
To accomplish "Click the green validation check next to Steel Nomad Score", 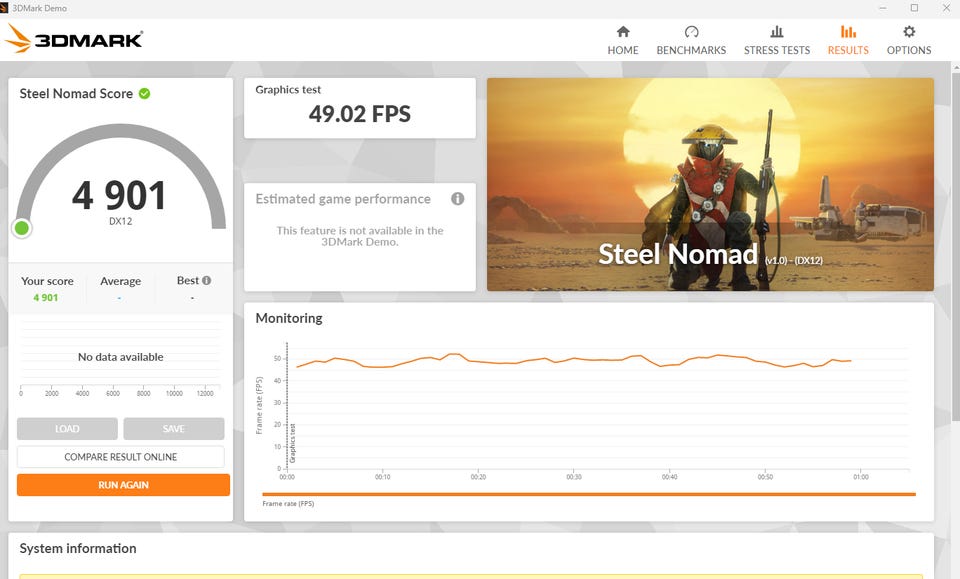I will tap(144, 94).
